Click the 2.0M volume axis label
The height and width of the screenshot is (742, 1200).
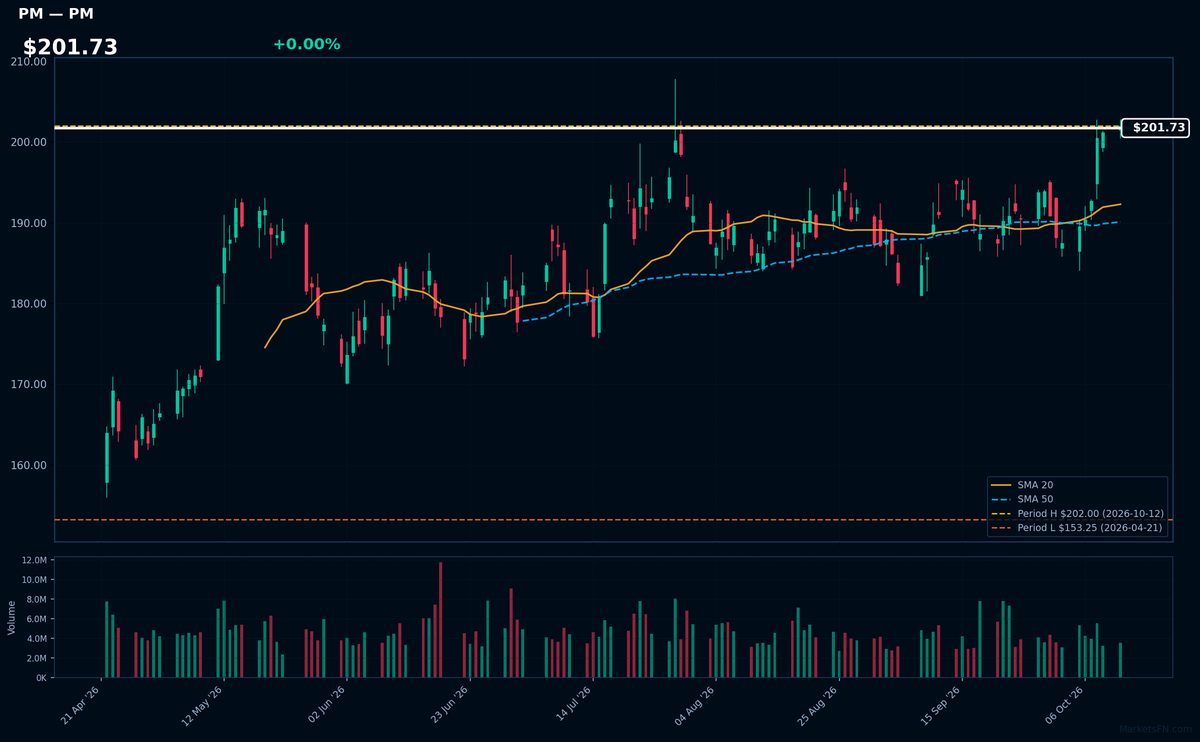coord(36,658)
